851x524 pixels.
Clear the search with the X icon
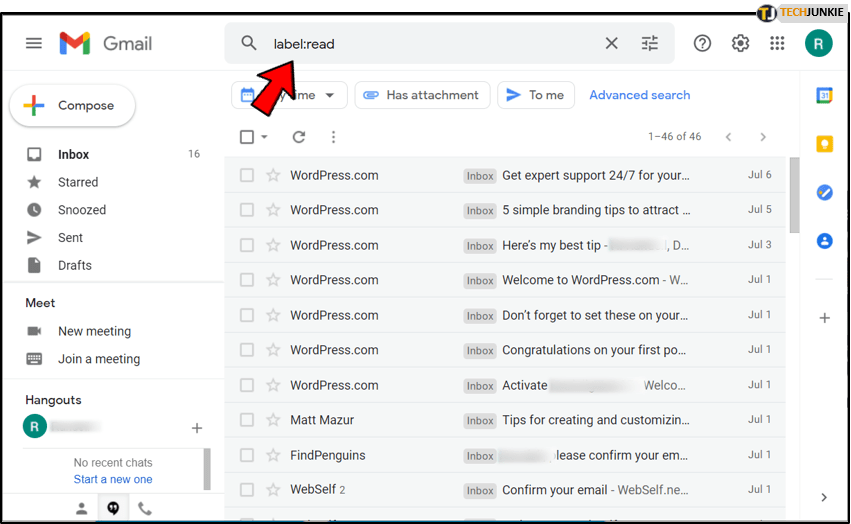coord(611,43)
